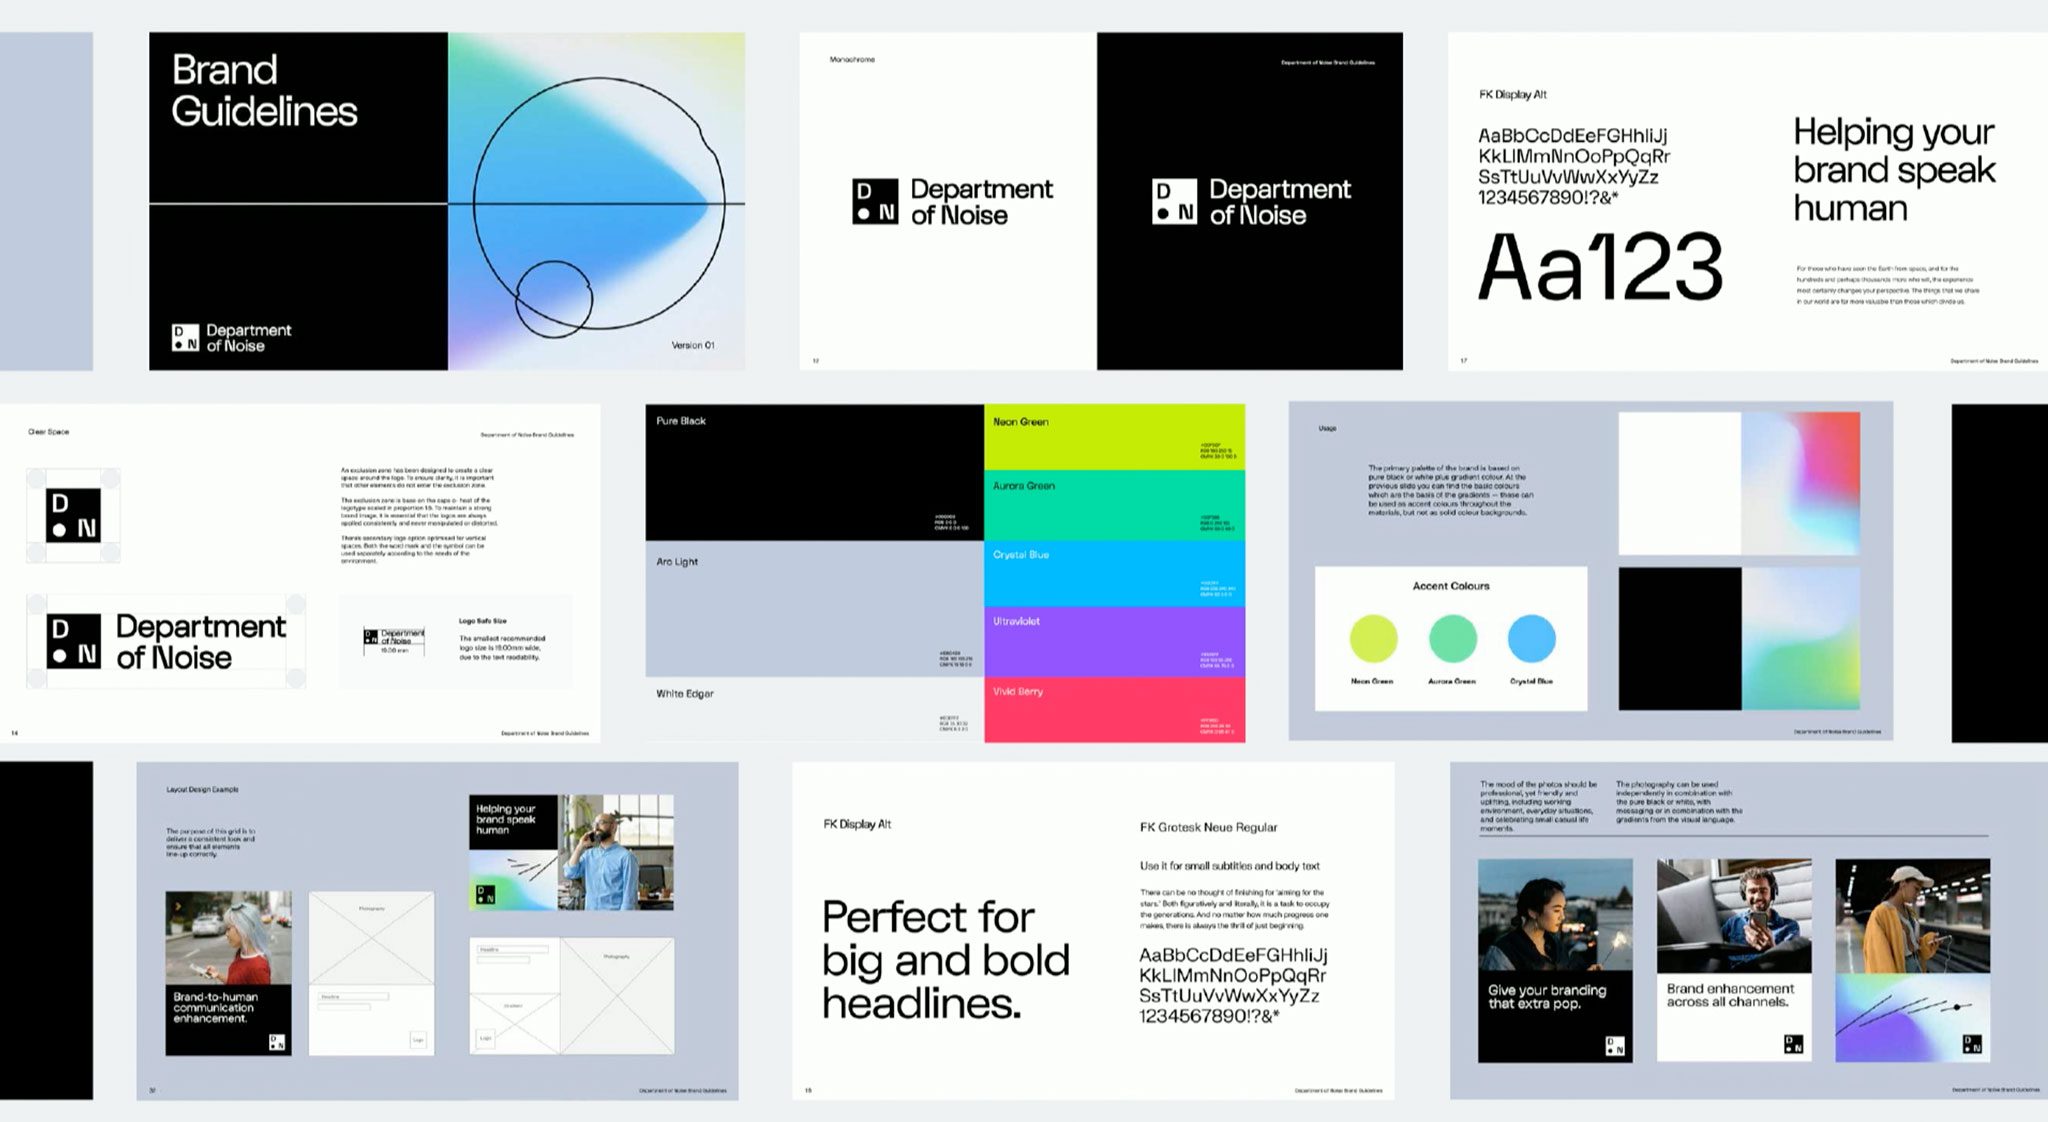Pick the Ultraviolet palette bar
This screenshot has width=2048, height=1122.
coord(1114,642)
